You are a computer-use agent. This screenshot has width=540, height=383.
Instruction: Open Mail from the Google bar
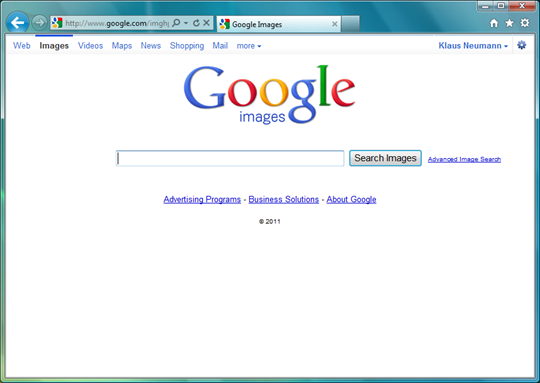[220, 45]
